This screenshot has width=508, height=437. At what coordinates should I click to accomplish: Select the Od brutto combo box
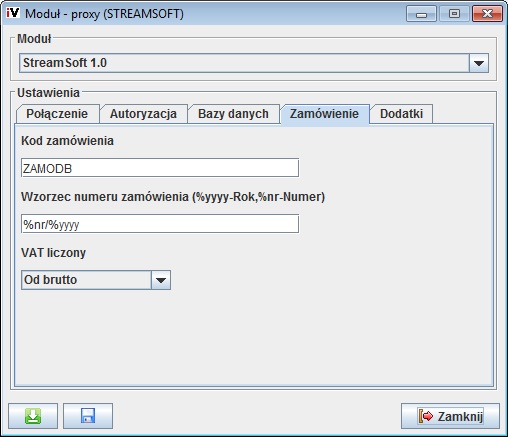tap(96, 280)
